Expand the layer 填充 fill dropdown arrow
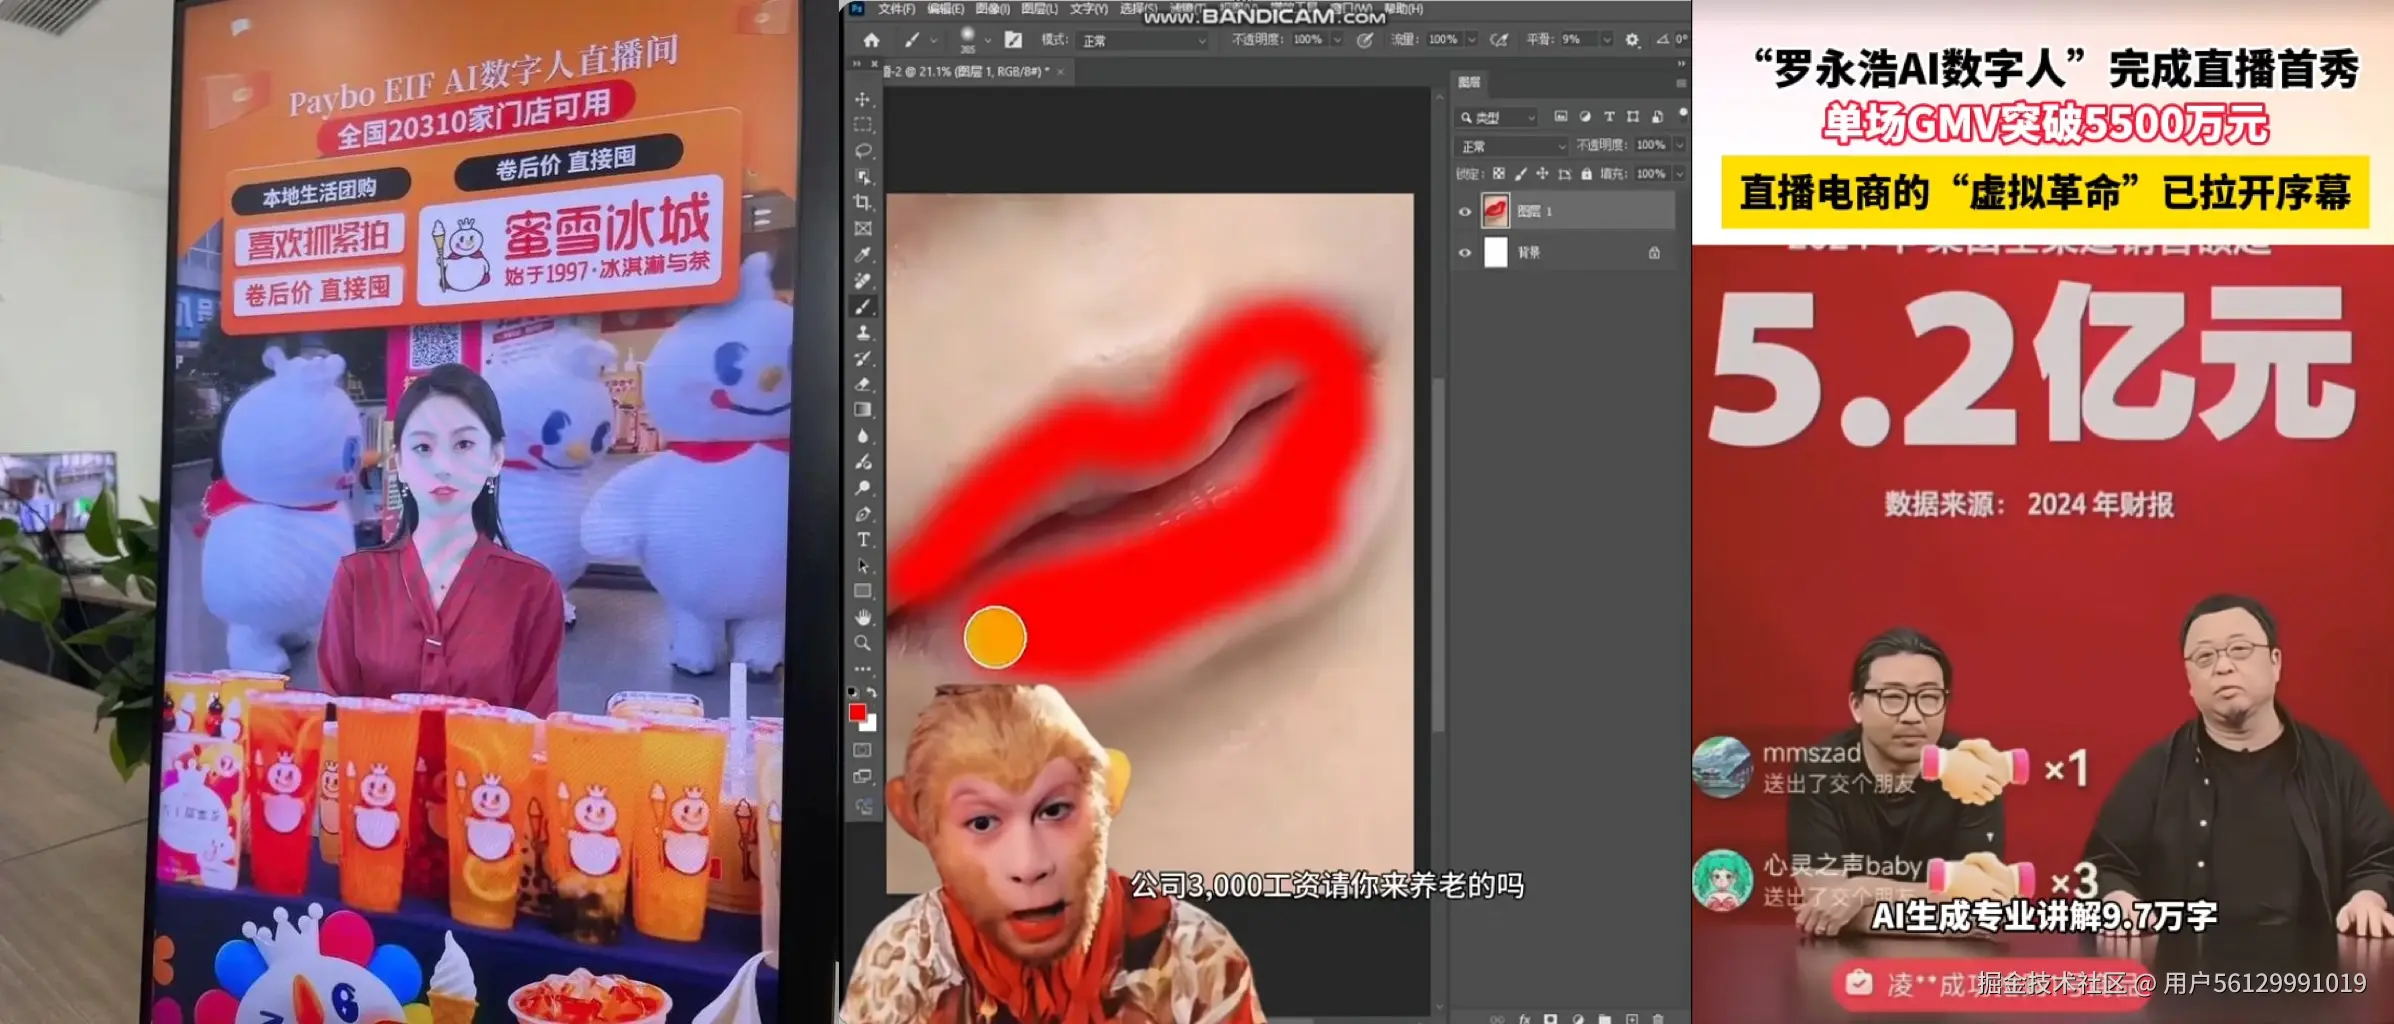 pyautogui.click(x=1679, y=174)
